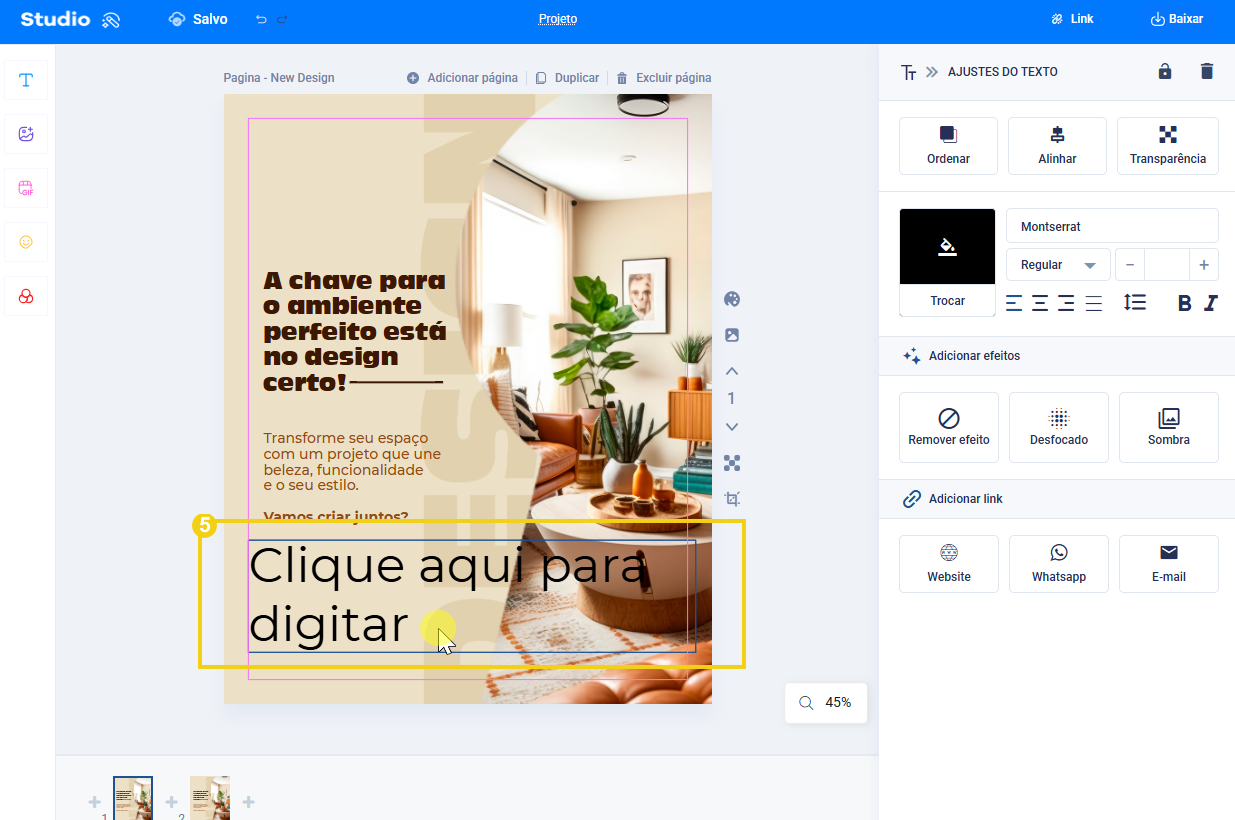Click plus before page 1 thumbnail
The image size is (1235, 820).
pyautogui.click(x=94, y=802)
